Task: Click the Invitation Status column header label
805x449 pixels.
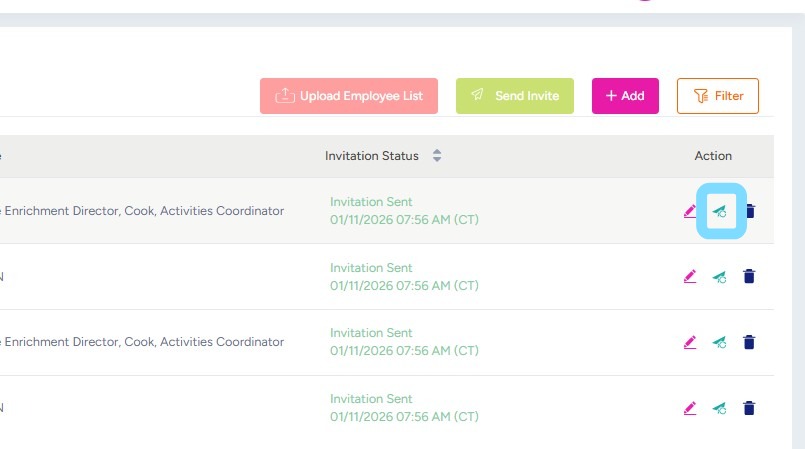Action: click(372, 156)
